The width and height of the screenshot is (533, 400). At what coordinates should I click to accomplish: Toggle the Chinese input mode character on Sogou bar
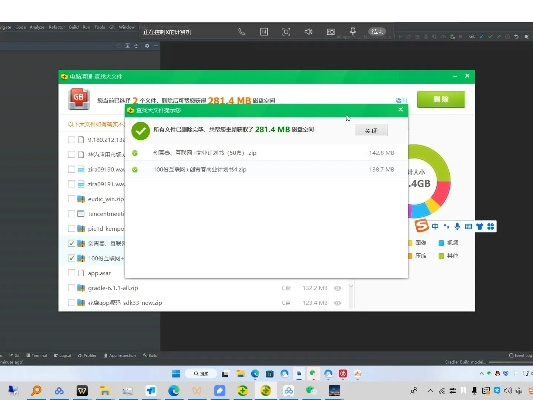click(435, 226)
